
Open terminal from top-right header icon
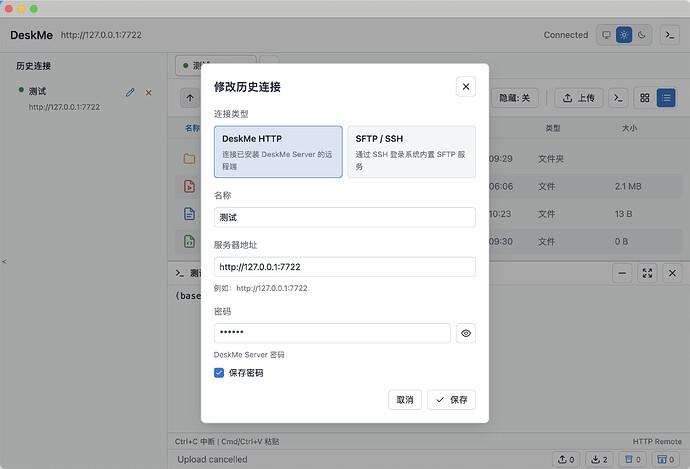click(670, 35)
